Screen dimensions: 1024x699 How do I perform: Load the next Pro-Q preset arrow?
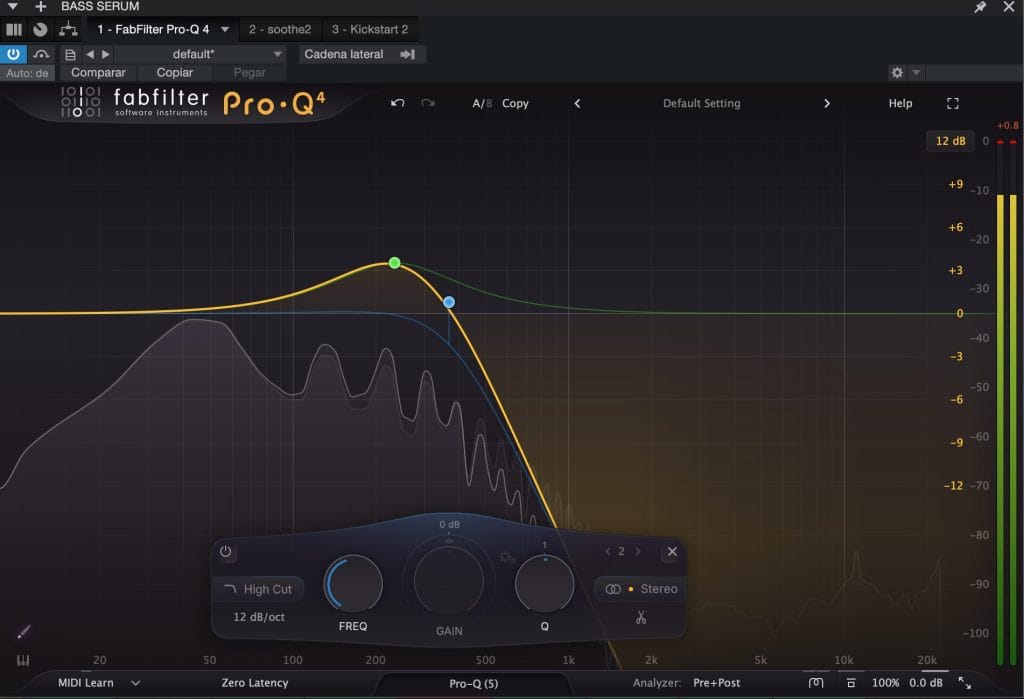click(x=827, y=103)
